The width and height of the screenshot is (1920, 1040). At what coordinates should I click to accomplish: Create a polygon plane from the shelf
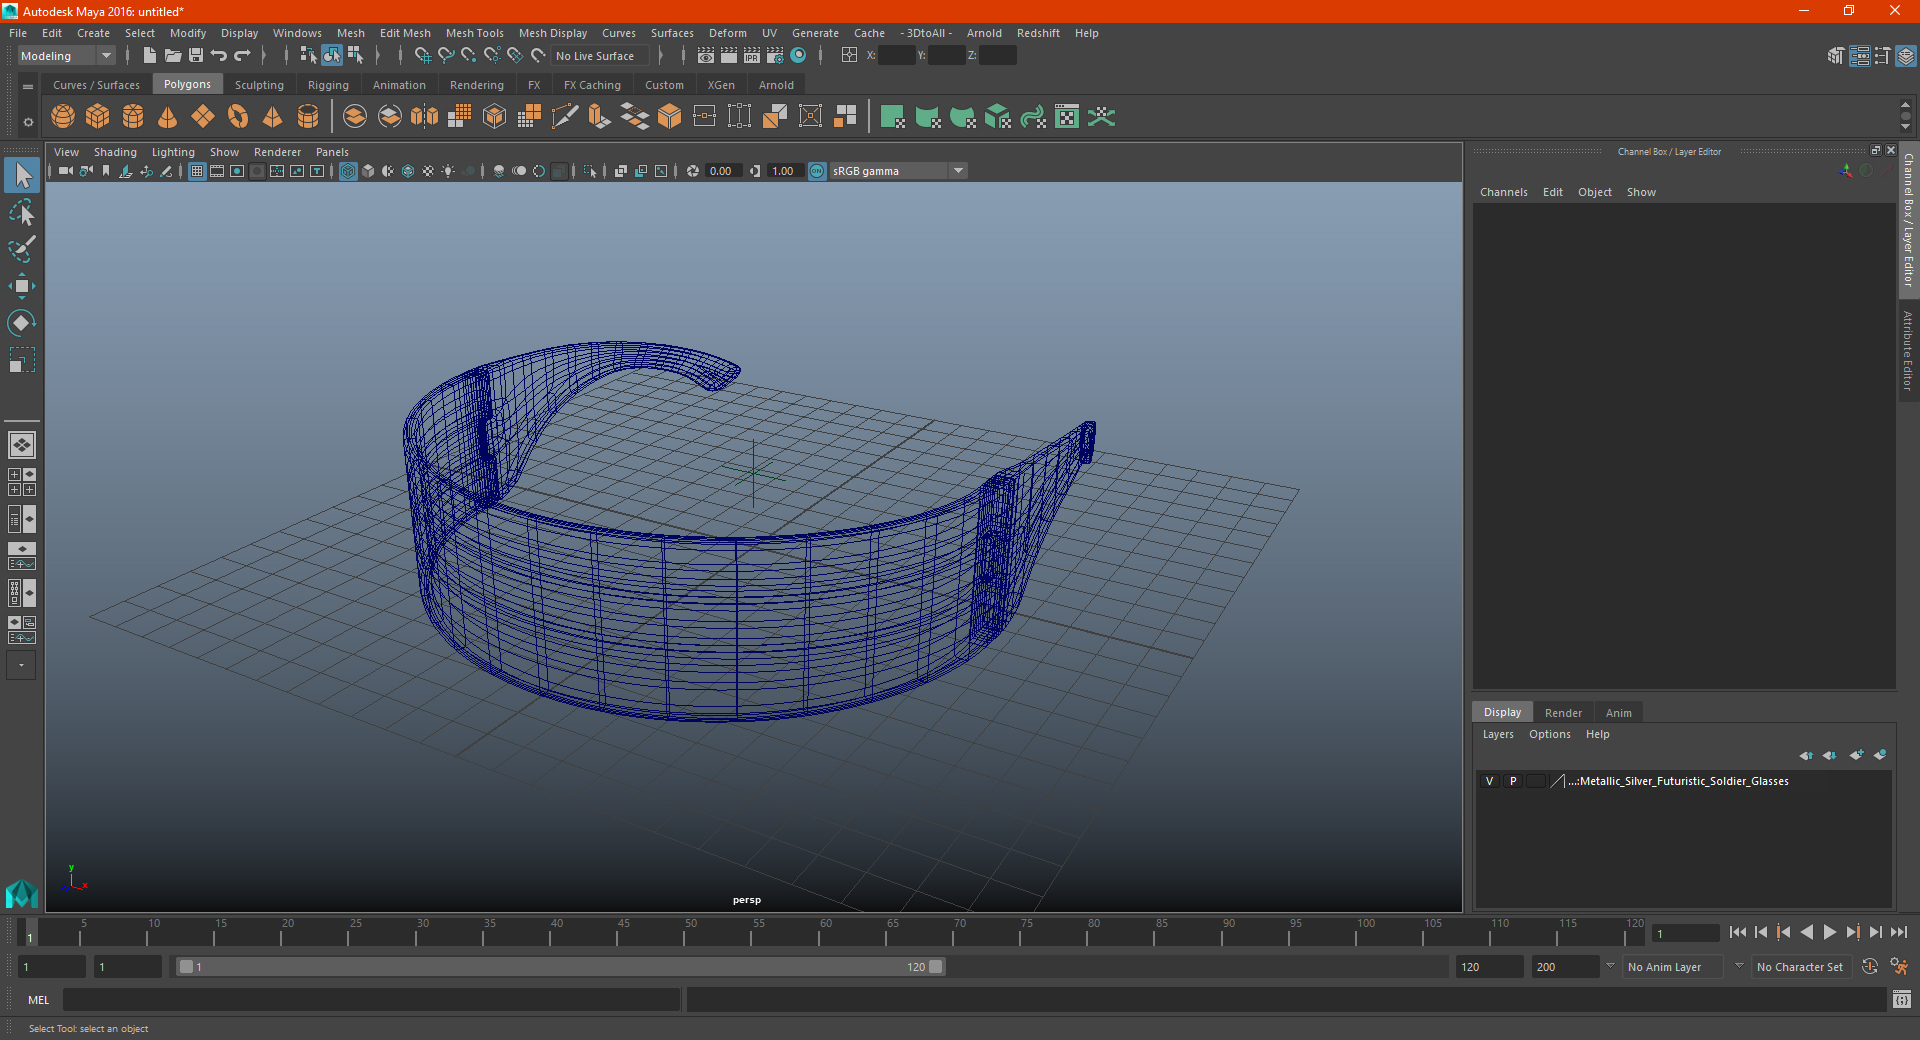point(203,117)
